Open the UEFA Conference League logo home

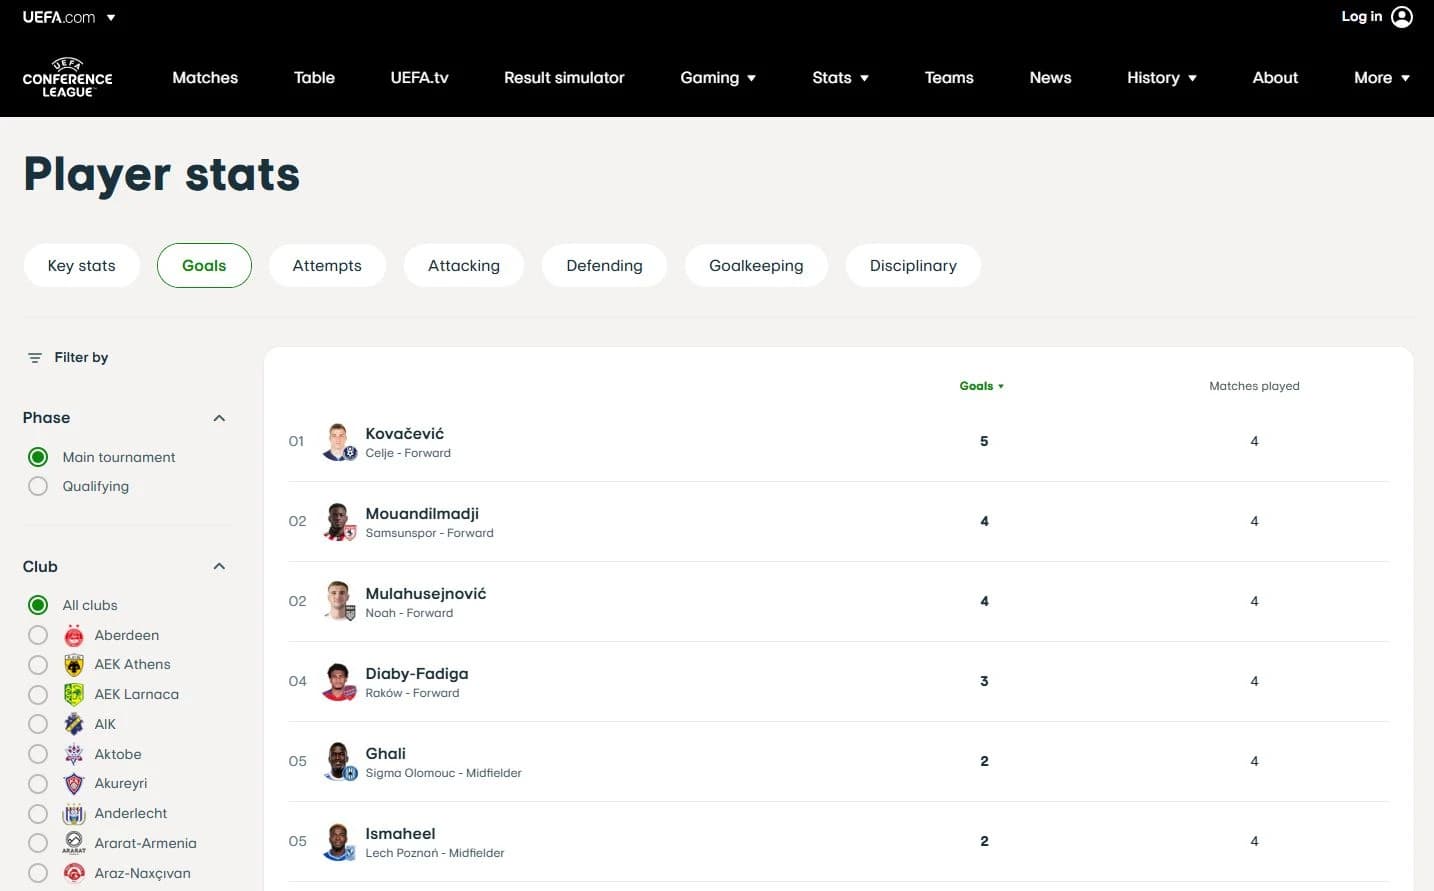[67, 78]
